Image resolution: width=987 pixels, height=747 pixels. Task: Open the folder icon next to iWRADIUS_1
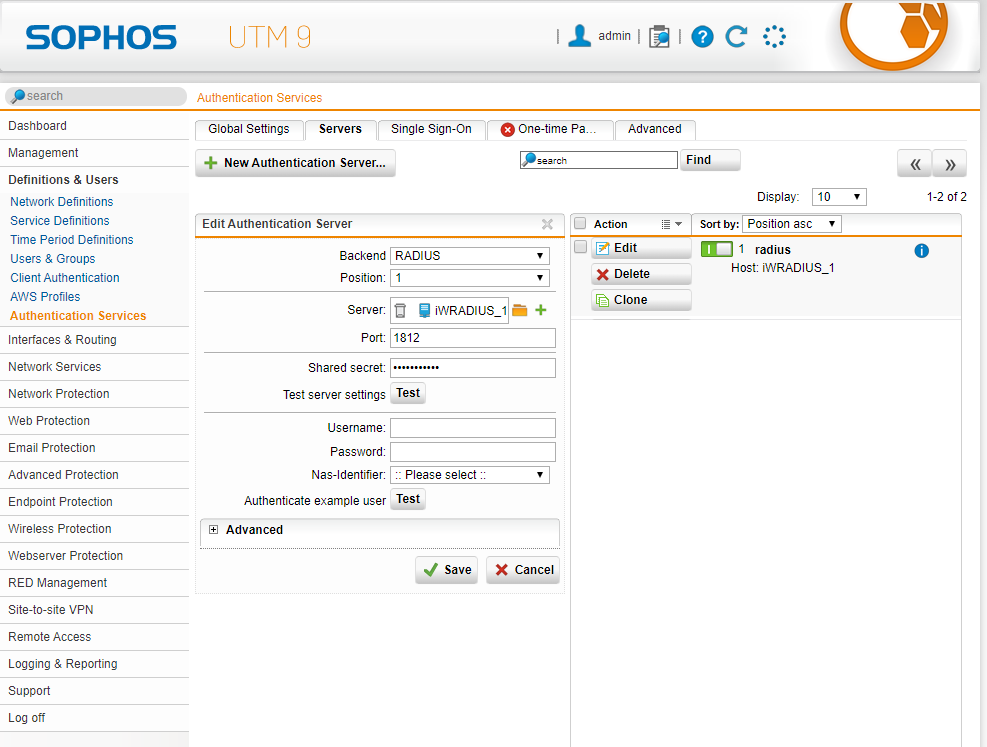tap(520, 310)
